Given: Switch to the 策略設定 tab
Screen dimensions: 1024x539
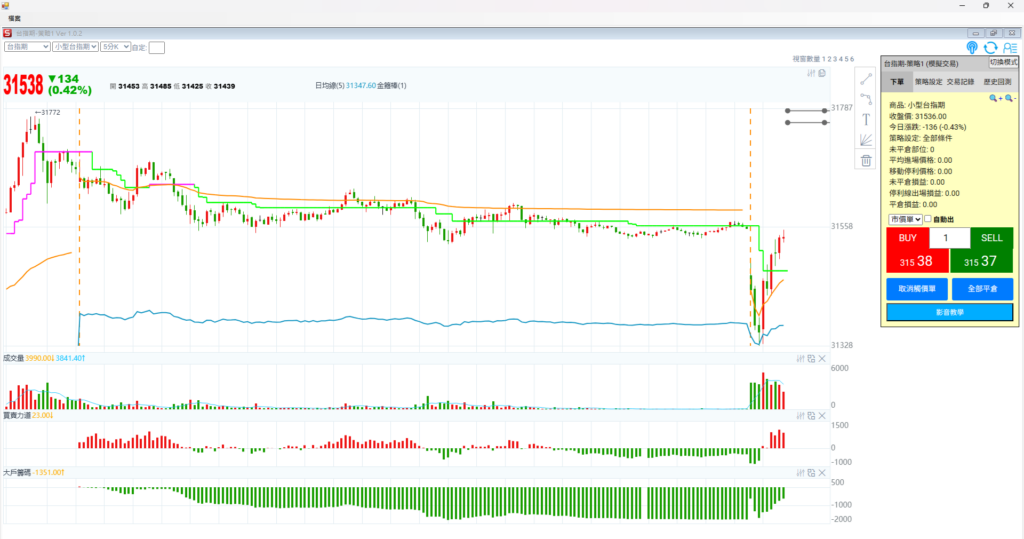Looking at the screenshot, I should pyautogui.click(x=929, y=81).
